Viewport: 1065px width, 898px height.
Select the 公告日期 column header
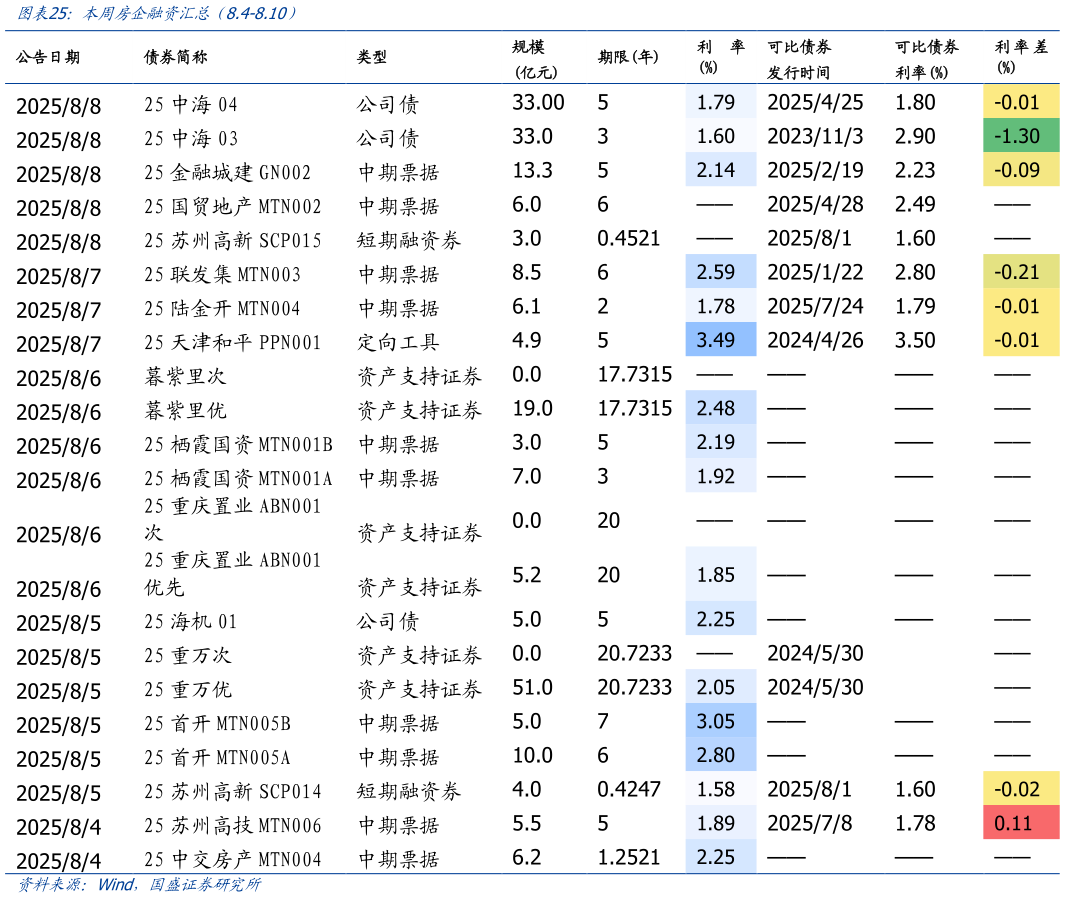pos(48,57)
